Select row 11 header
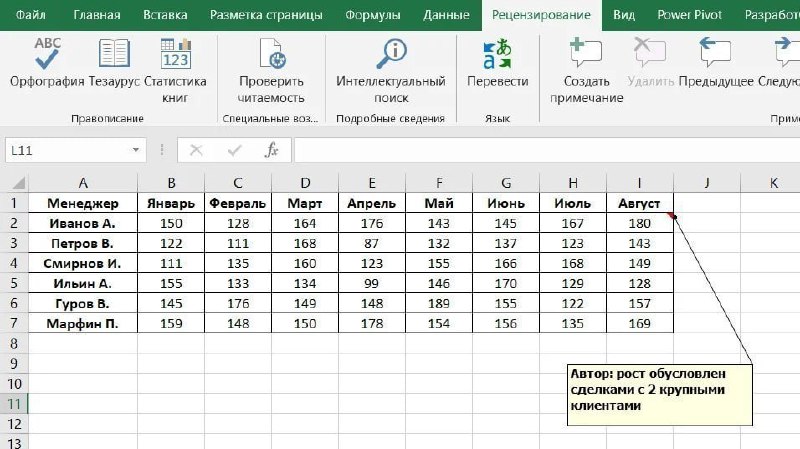The image size is (800, 449). 14,404
